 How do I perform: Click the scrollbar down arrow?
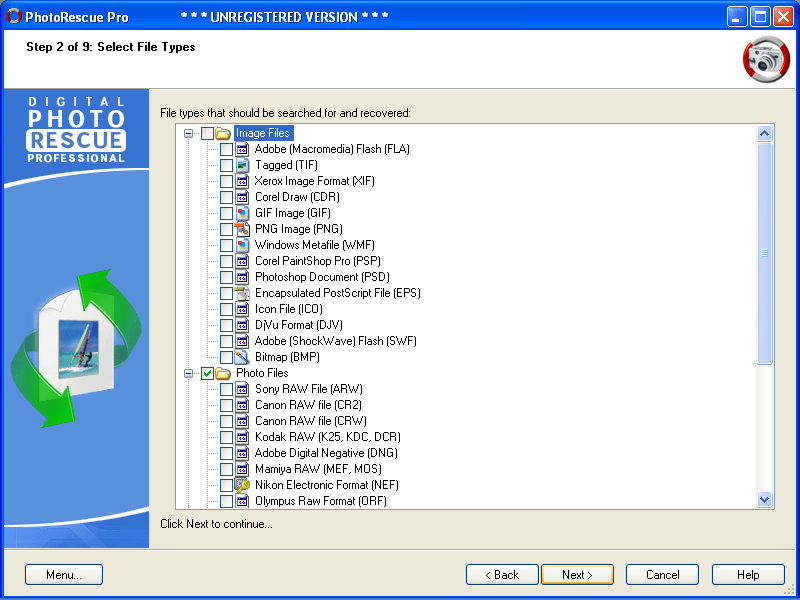click(x=764, y=499)
